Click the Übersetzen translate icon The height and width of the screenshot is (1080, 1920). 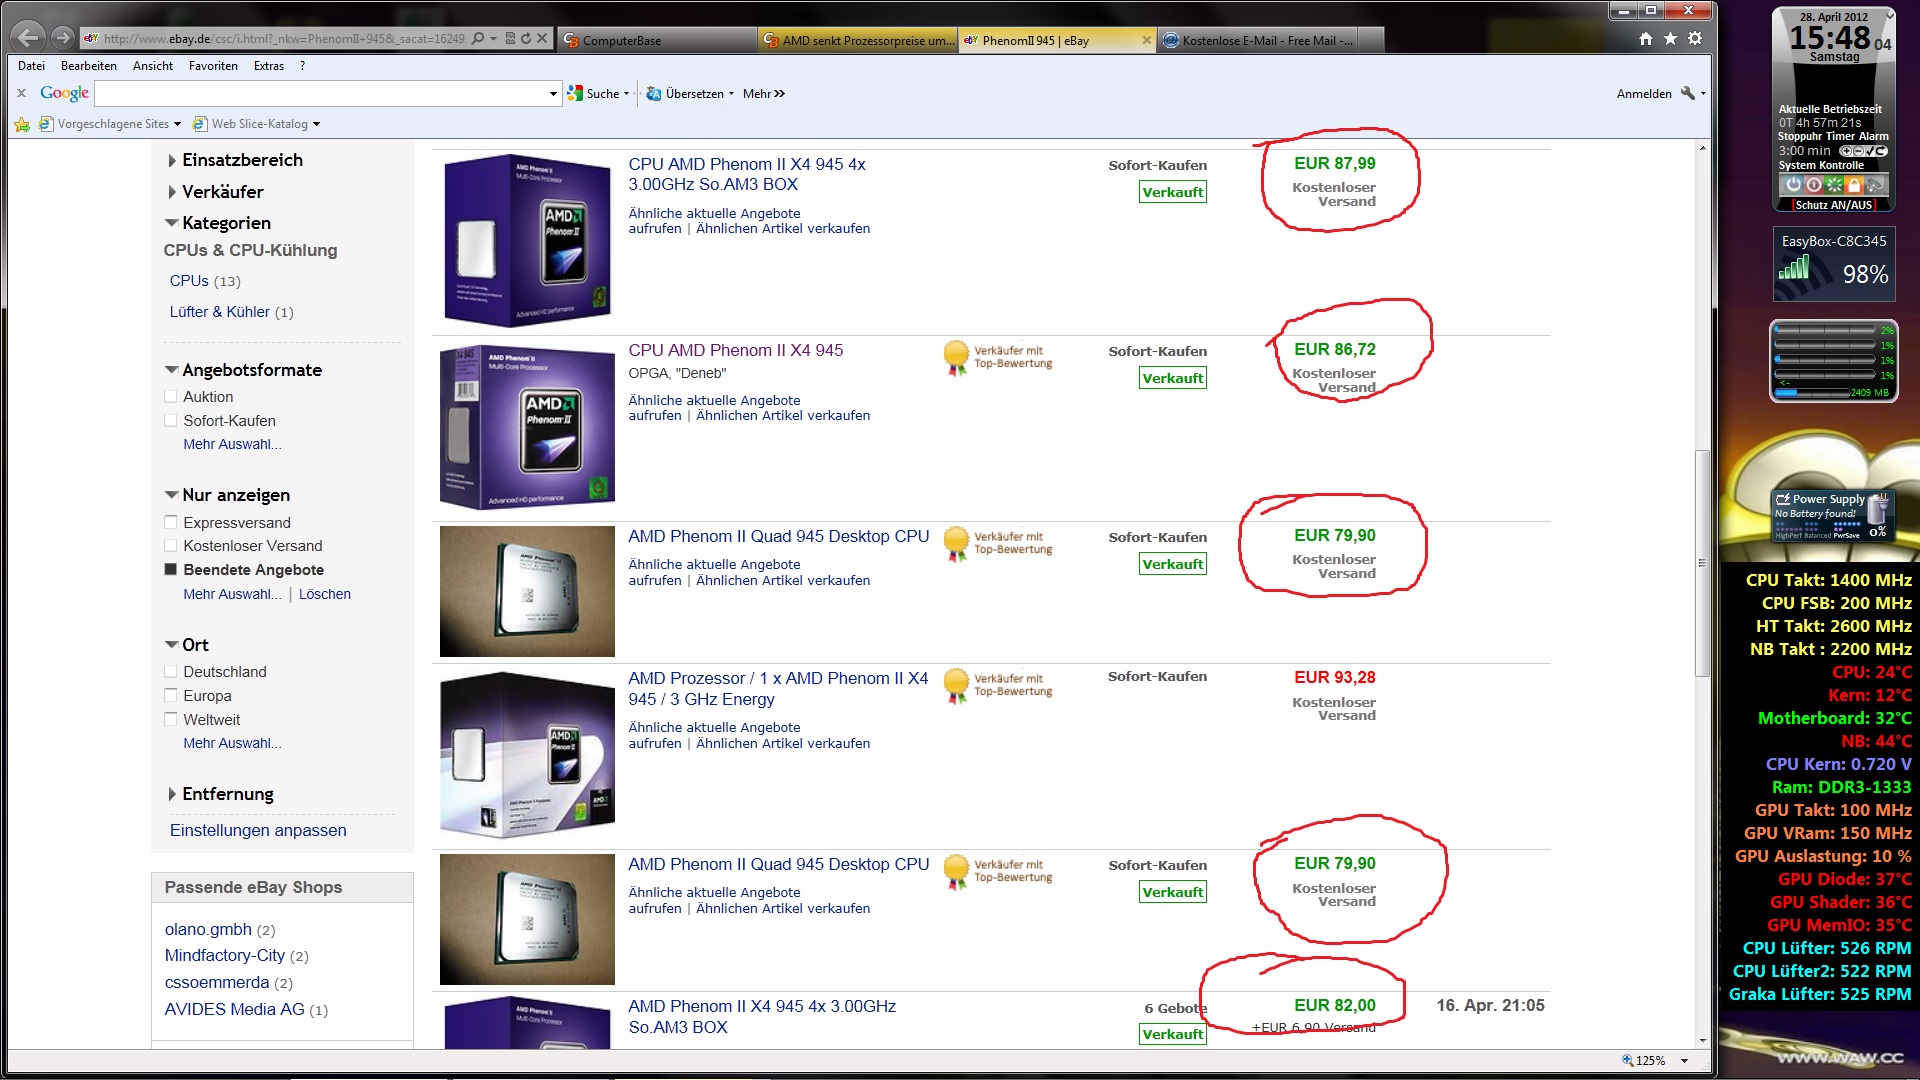pos(654,94)
